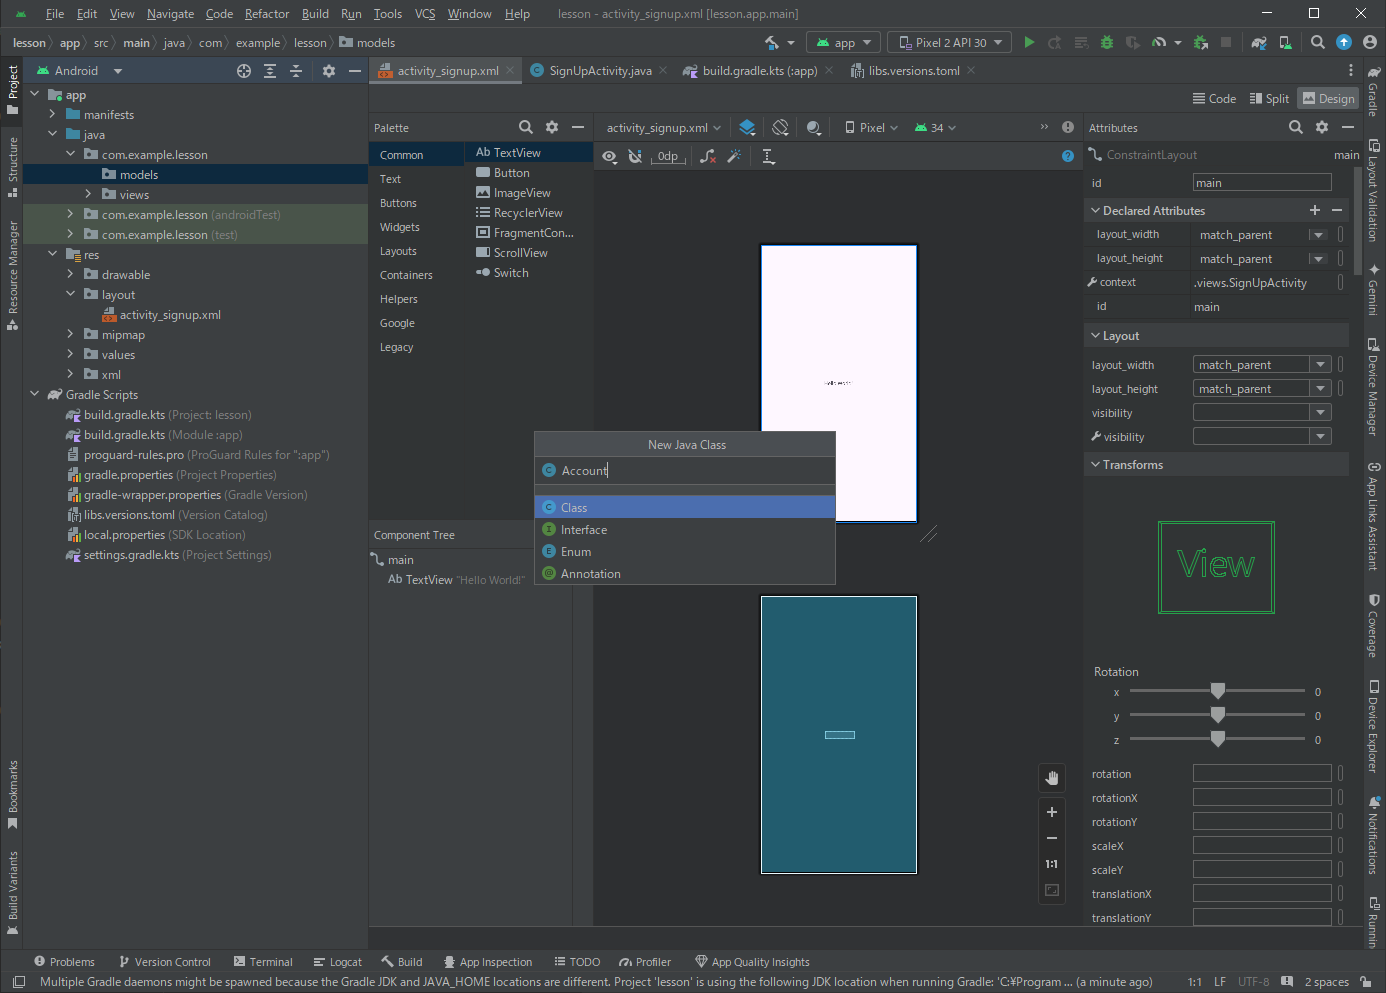This screenshot has height=993, width=1386.
Task: Set designer zoom to 1:1
Action: pyautogui.click(x=1052, y=864)
